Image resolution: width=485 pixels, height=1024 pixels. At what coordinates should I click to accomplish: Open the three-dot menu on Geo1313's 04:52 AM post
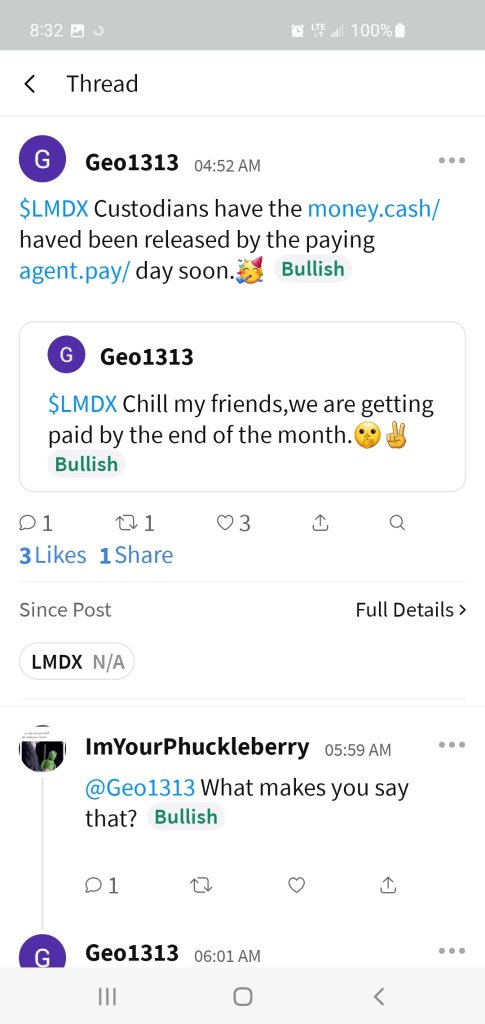pyautogui.click(x=452, y=160)
